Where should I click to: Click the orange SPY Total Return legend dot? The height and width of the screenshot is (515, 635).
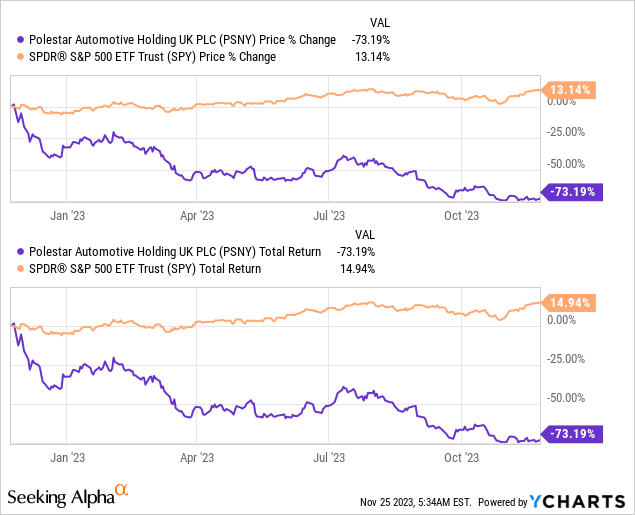click(x=11, y=270)
